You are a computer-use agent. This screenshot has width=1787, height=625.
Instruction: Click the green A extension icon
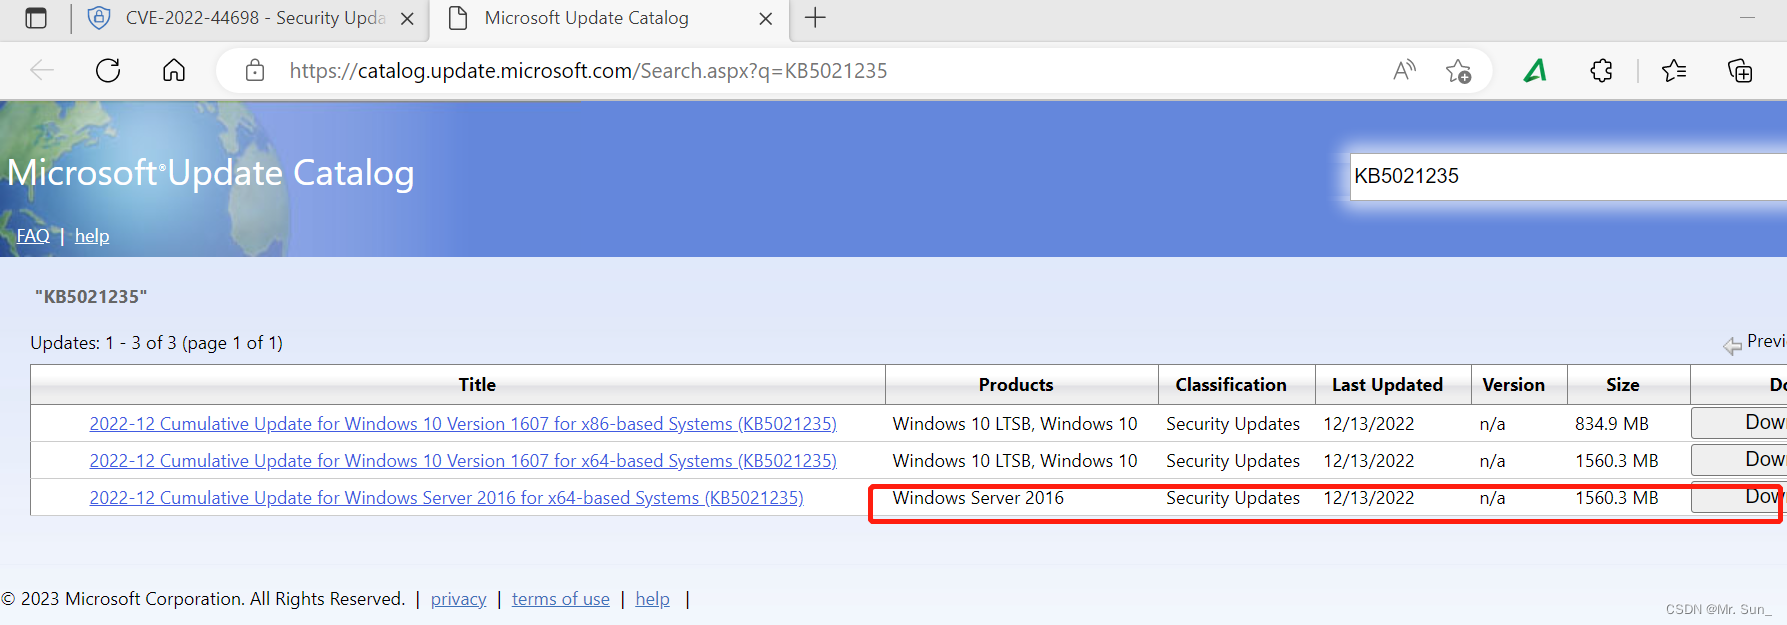pyautogui.click(x=1535, y=70)
